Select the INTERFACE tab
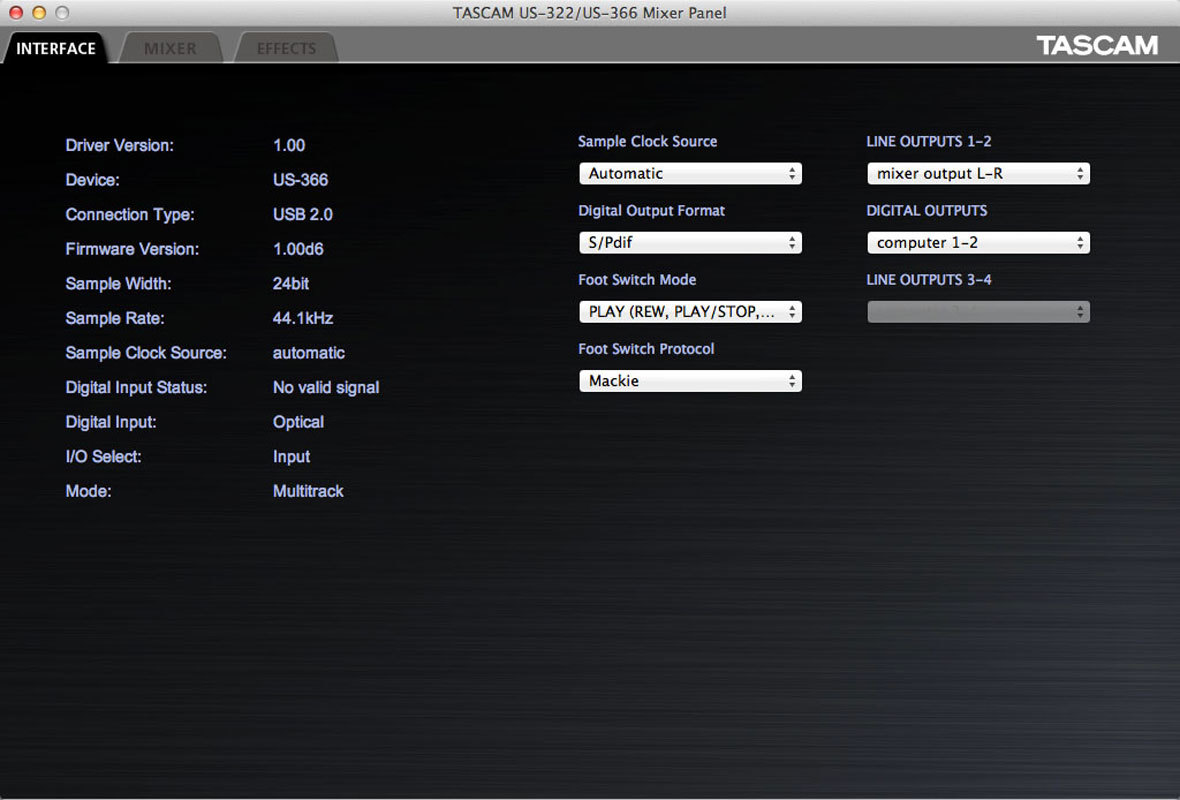 (x=56, y=48)
